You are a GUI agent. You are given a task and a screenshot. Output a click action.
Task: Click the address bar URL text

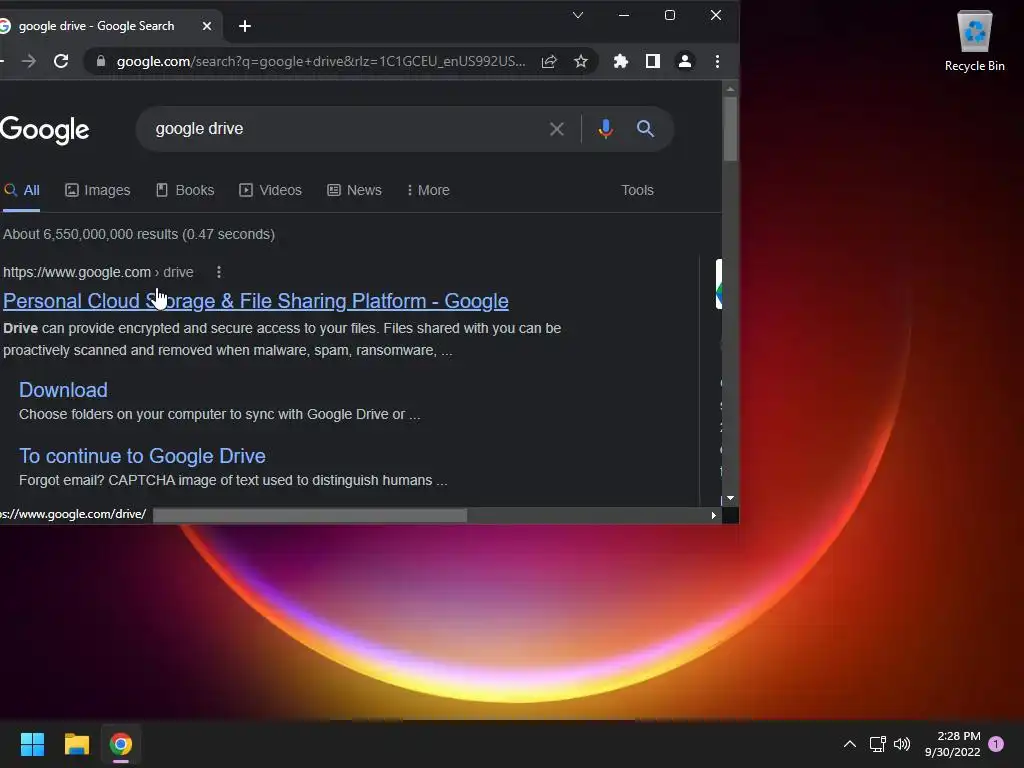click(321, 61)
